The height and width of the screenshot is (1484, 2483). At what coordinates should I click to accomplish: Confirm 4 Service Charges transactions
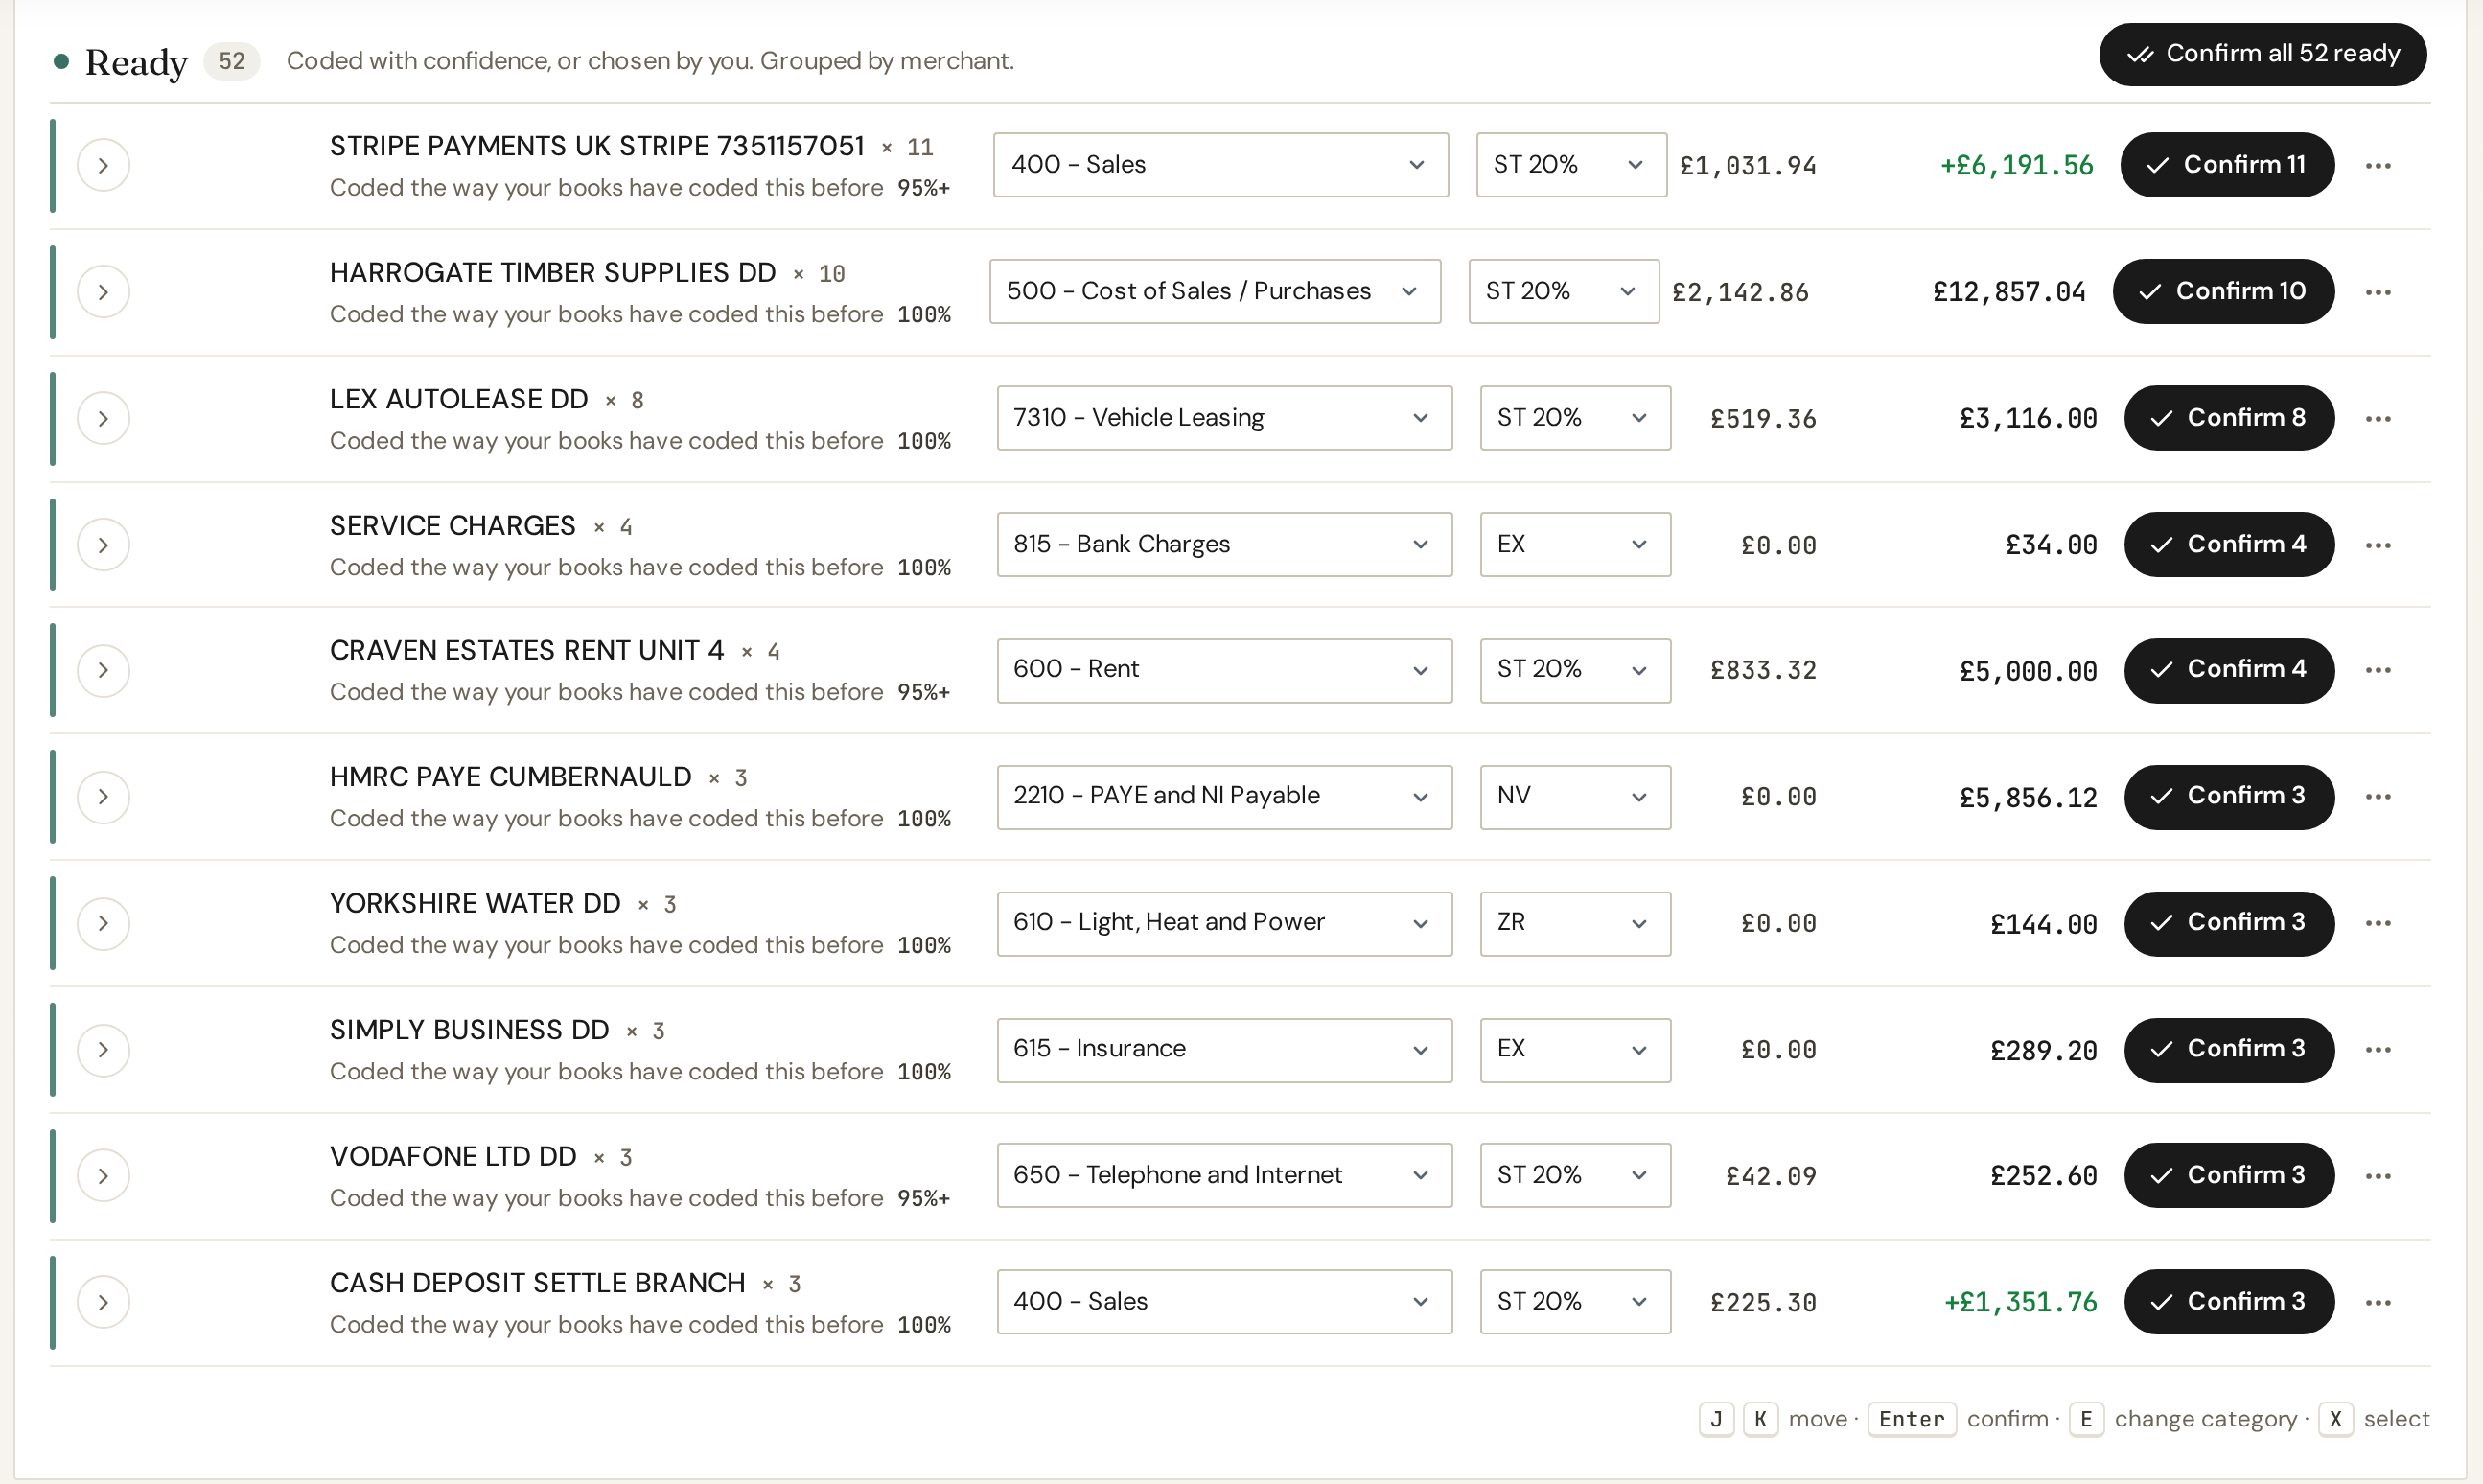click(2229, 545)
